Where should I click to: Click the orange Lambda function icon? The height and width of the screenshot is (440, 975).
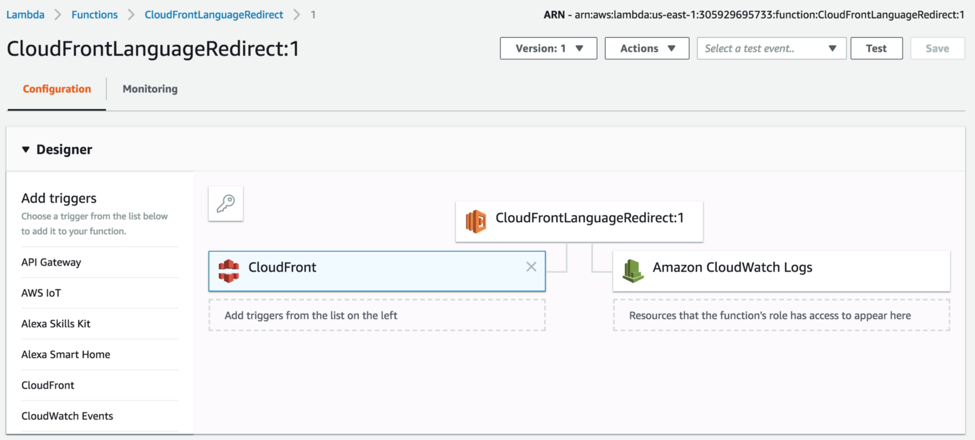click(476, 220)
